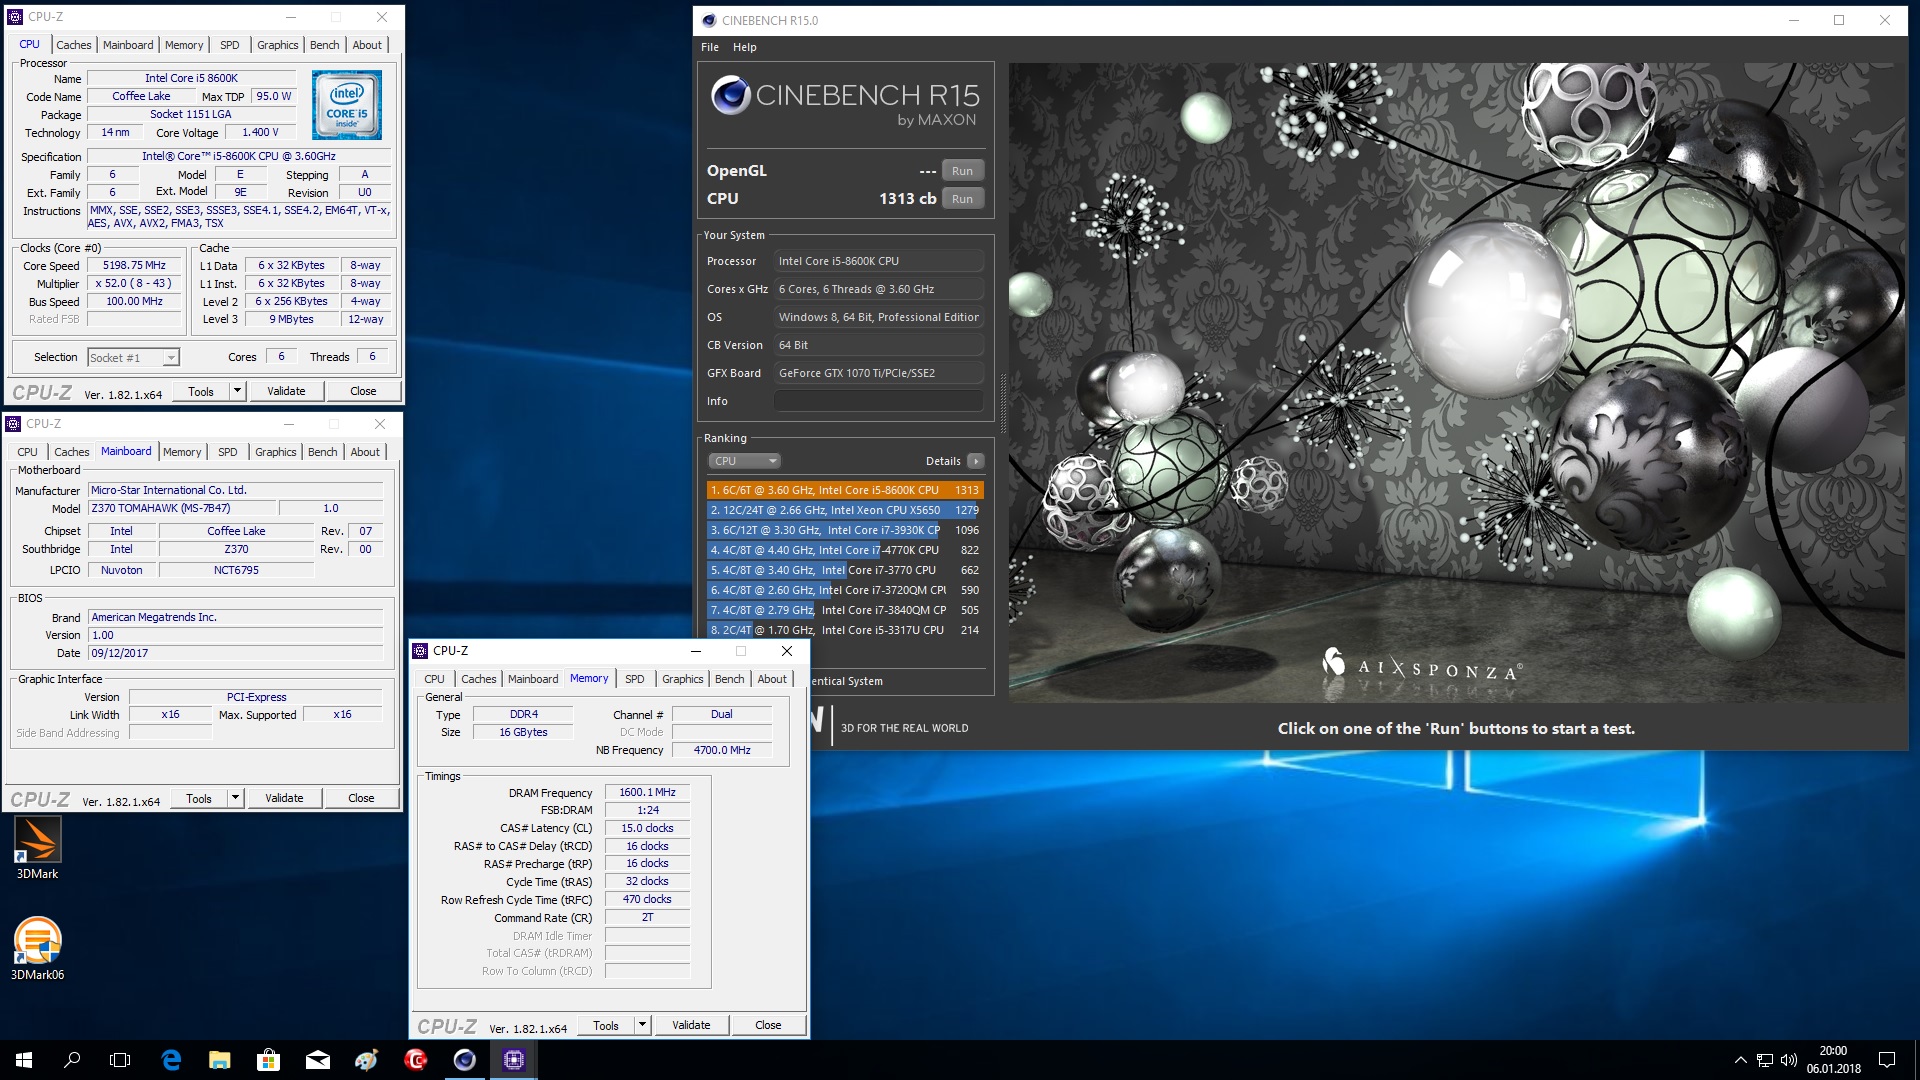Screen dimensions: 1920x1080
Task: Run the OpenGL benchmark
Action: tap(962, 171)
